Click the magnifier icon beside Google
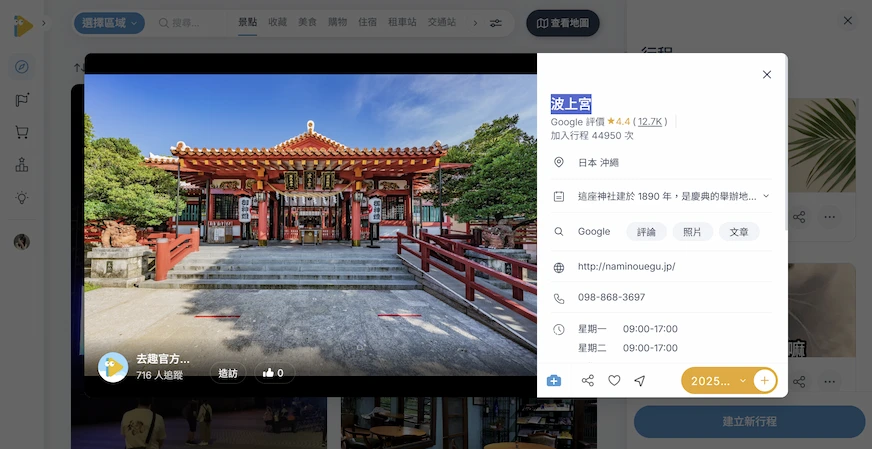 click(559, 232)
